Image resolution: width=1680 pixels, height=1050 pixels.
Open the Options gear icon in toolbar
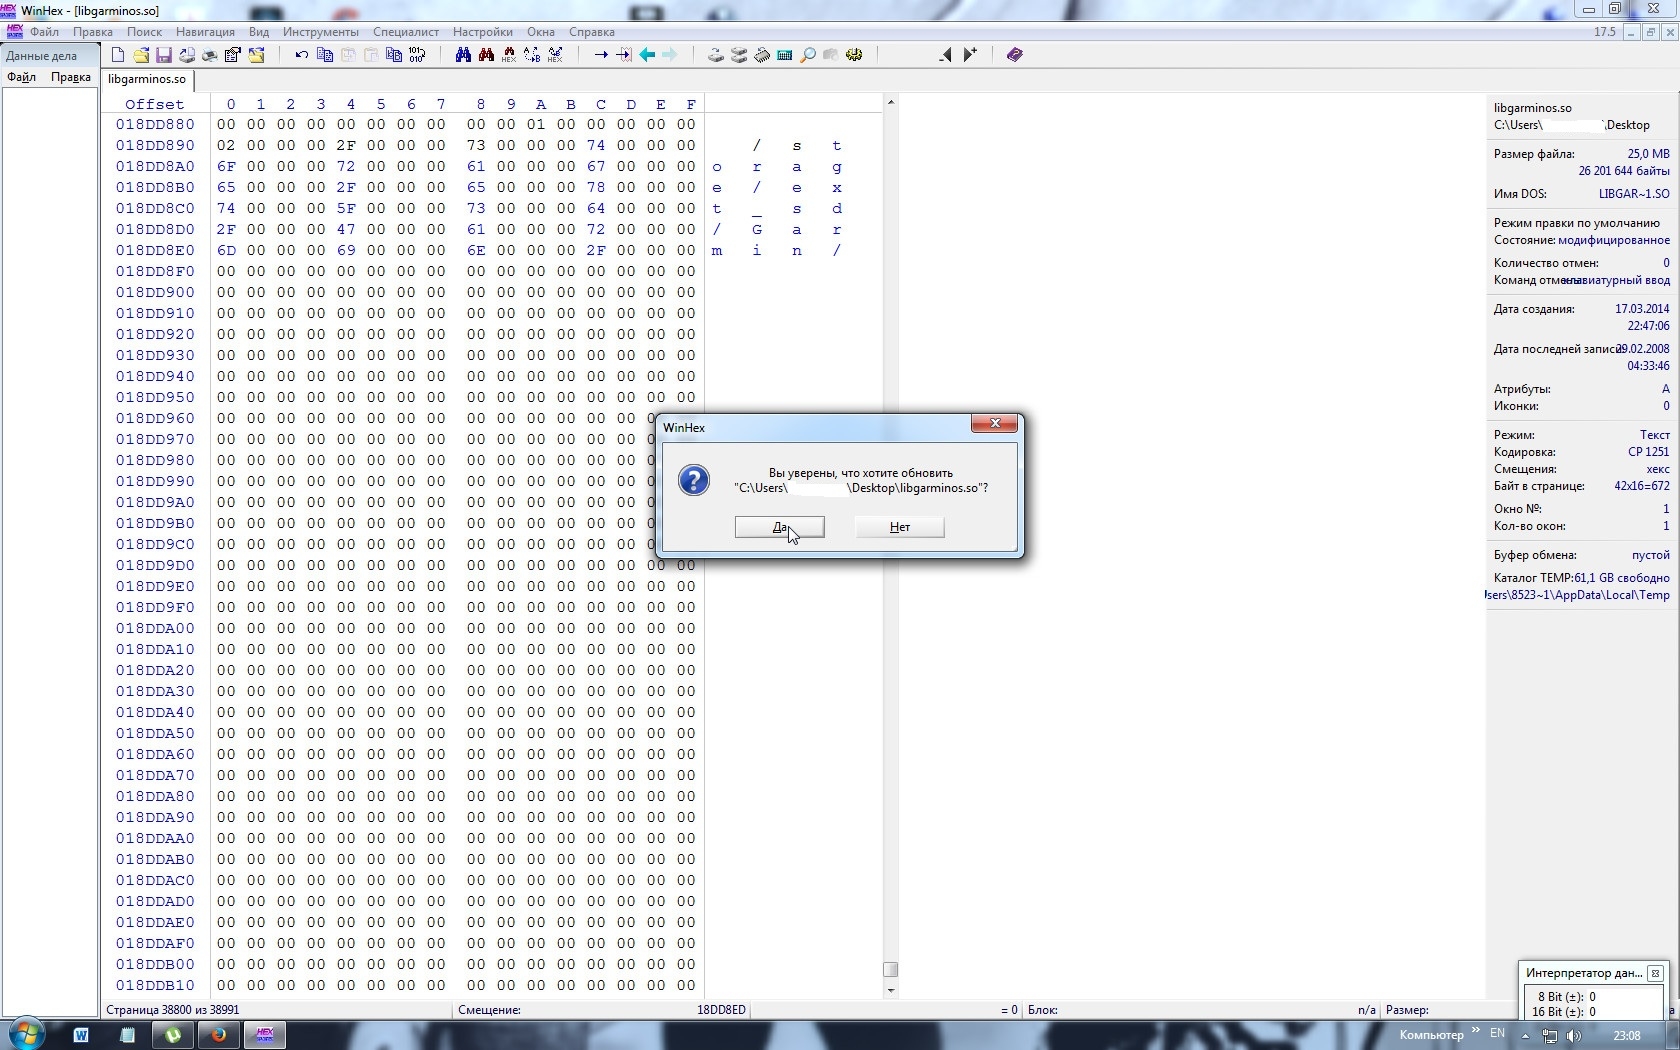click(854, 55)
